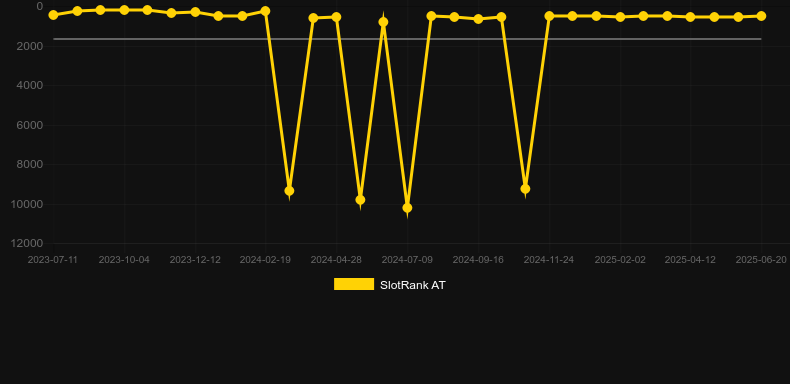Image resolution: width=790 pixels, height=384 pixels.
Task: Select the data point above 2023-10-04
Action: point(124,10)
